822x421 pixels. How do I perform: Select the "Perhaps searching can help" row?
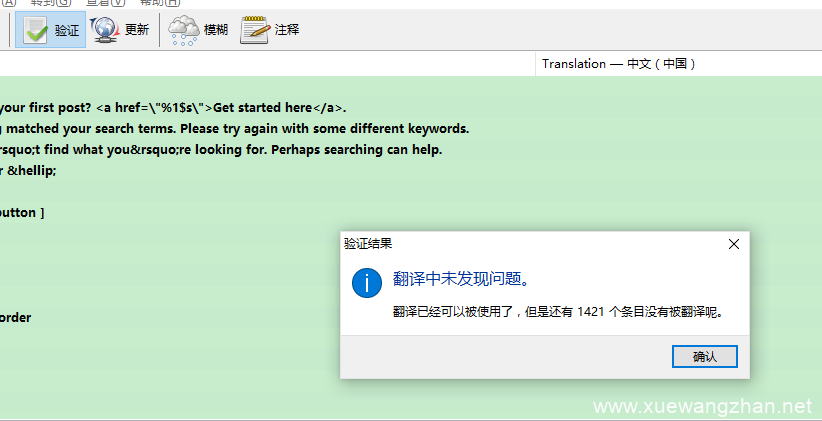[x=220, y=150]
